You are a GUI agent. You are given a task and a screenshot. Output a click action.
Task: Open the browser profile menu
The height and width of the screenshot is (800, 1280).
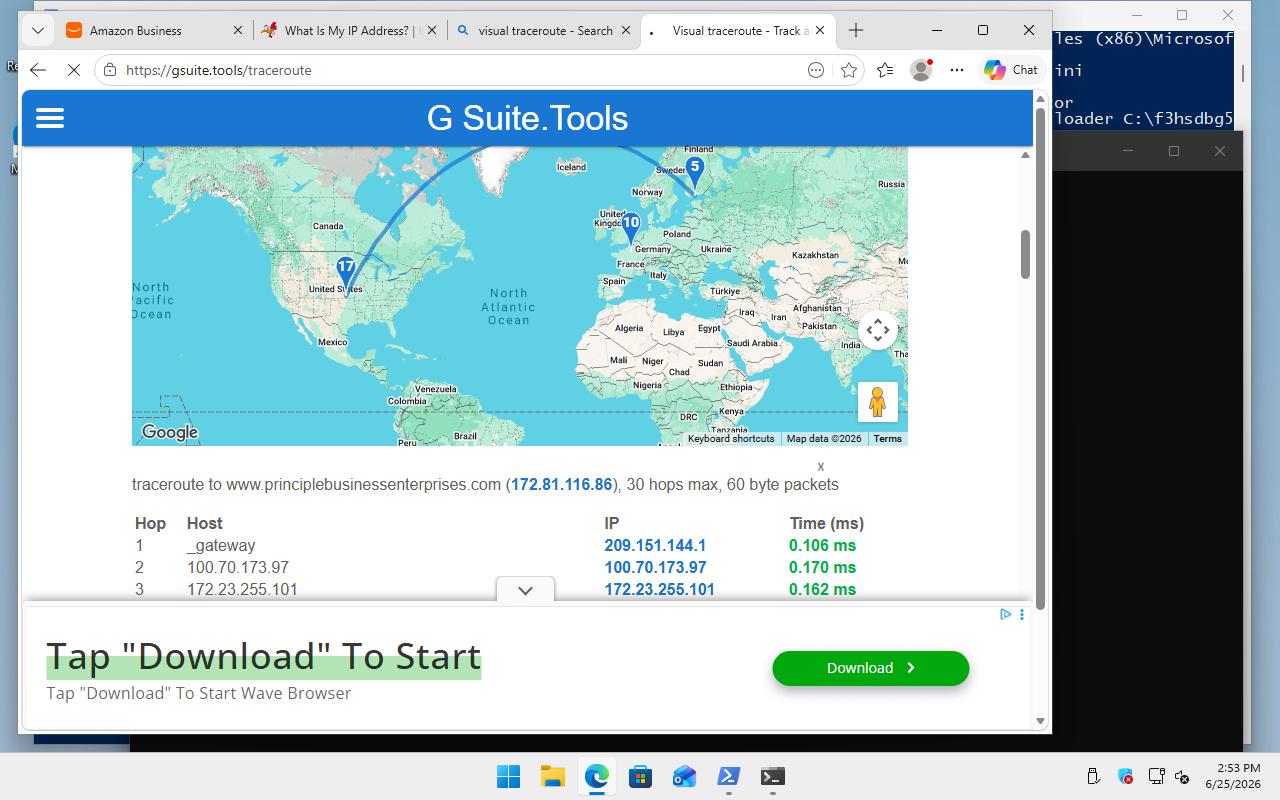point(921,70)
